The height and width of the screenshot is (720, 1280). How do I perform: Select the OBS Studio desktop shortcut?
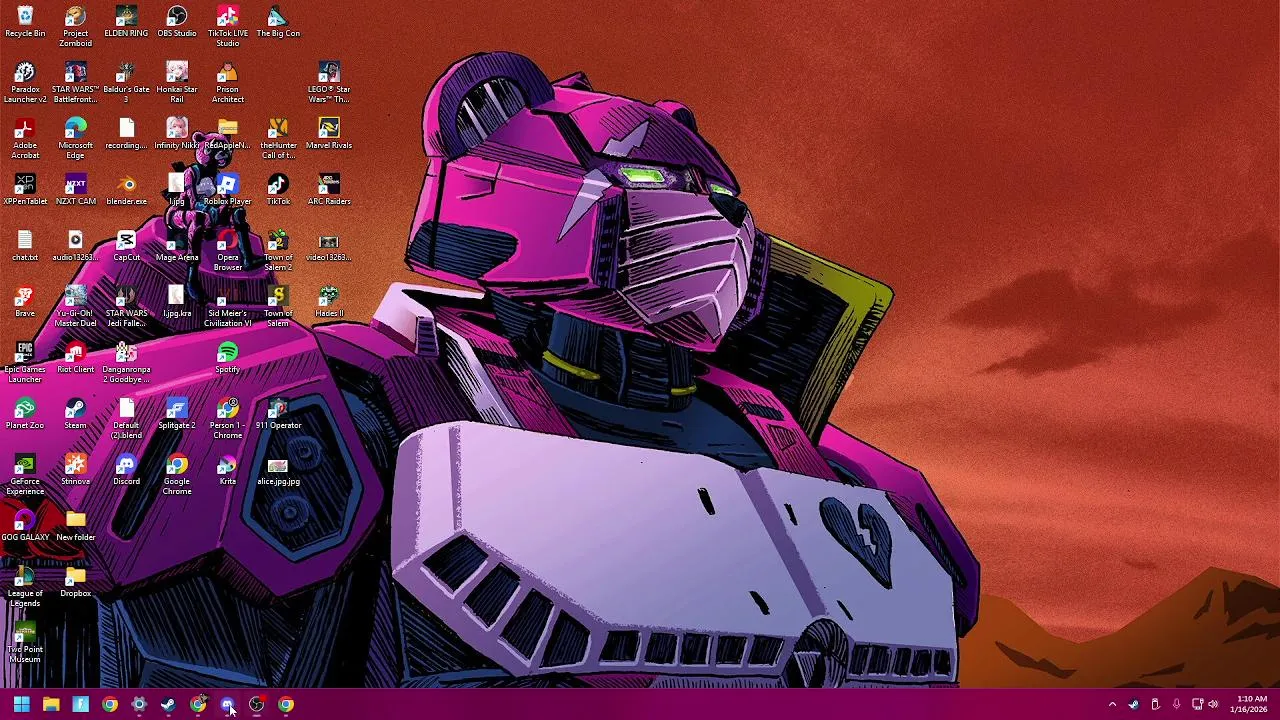click(177, 22)
